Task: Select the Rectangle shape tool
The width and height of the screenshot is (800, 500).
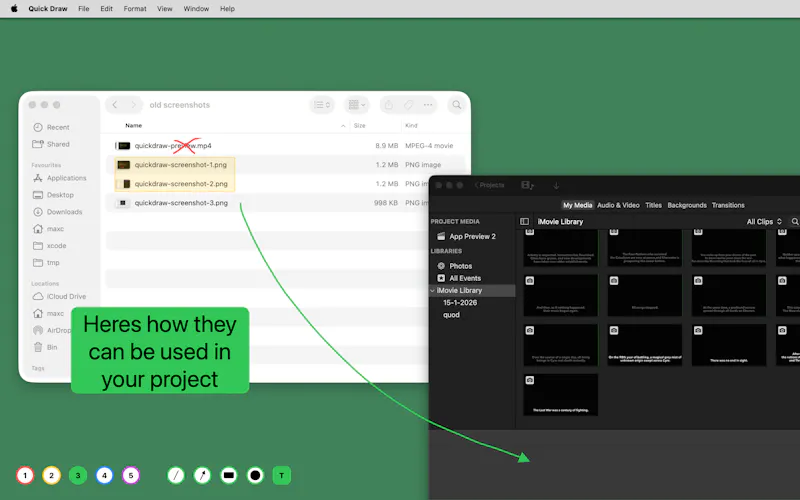Action: 229,476
